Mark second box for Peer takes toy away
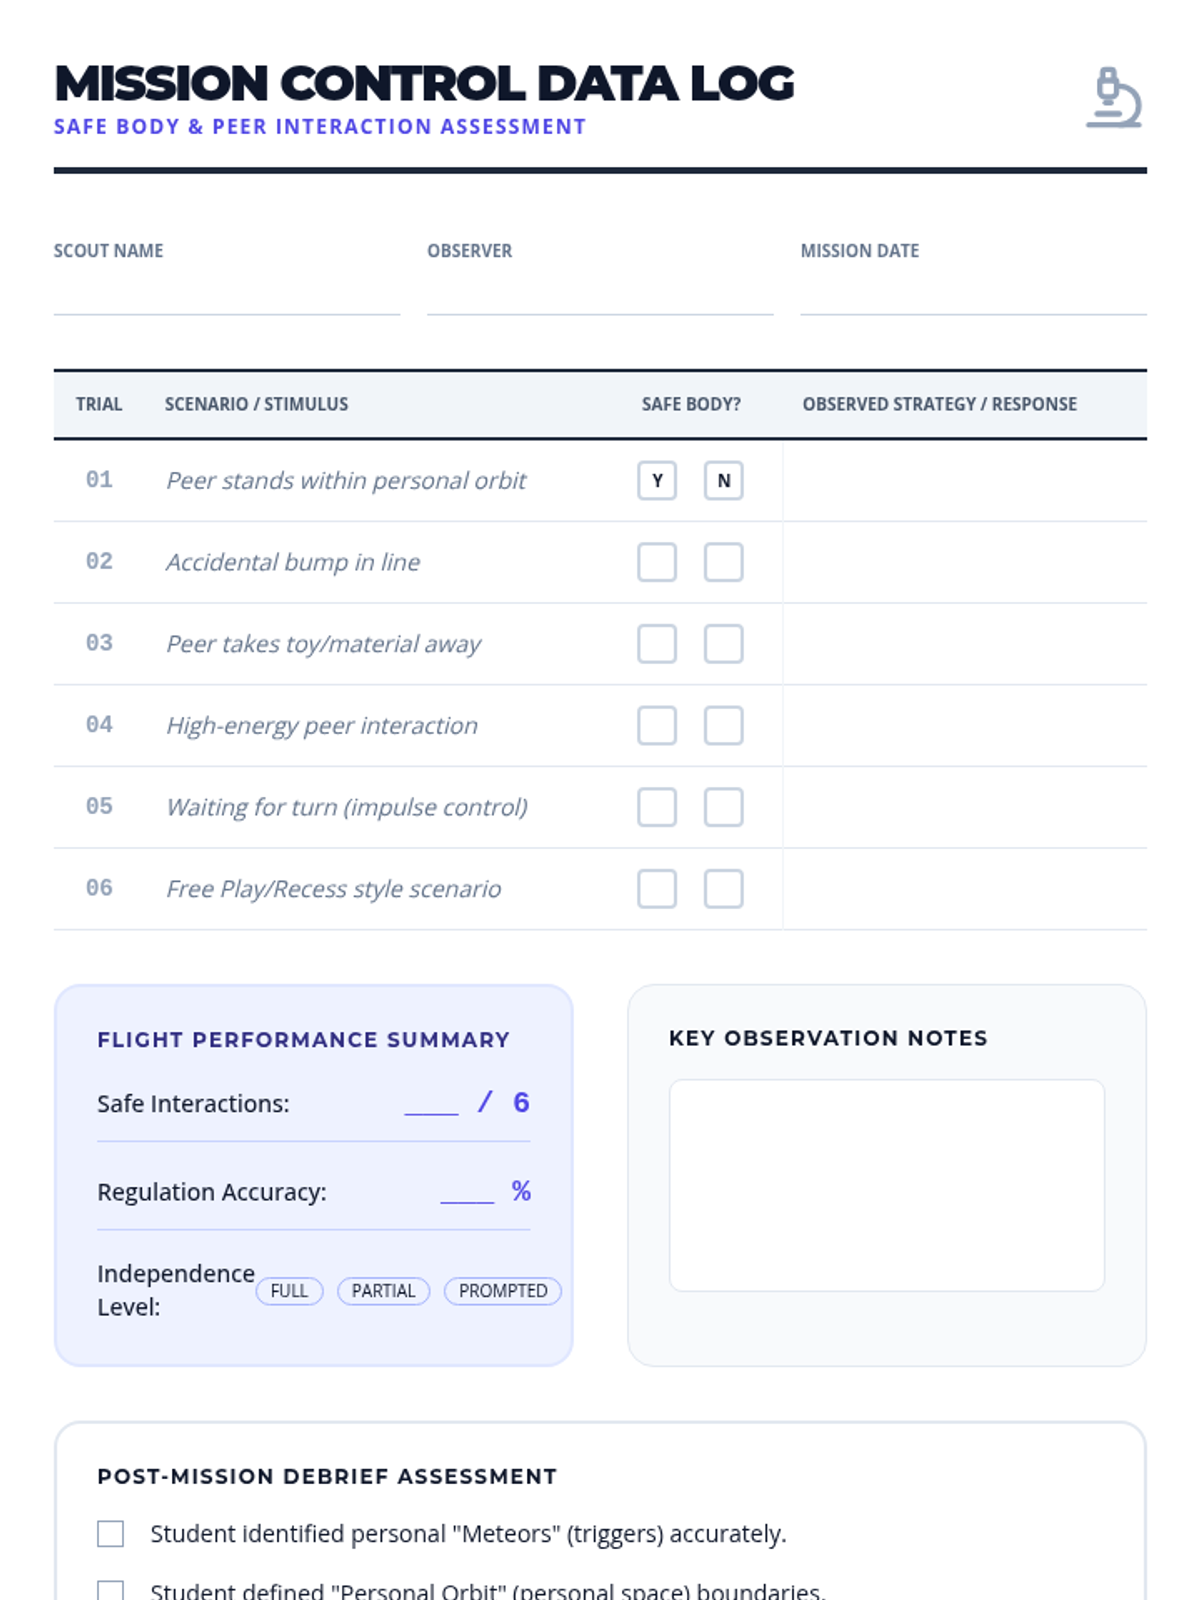The height and width of the screenshot is (1600, 1200). (723, 644)
